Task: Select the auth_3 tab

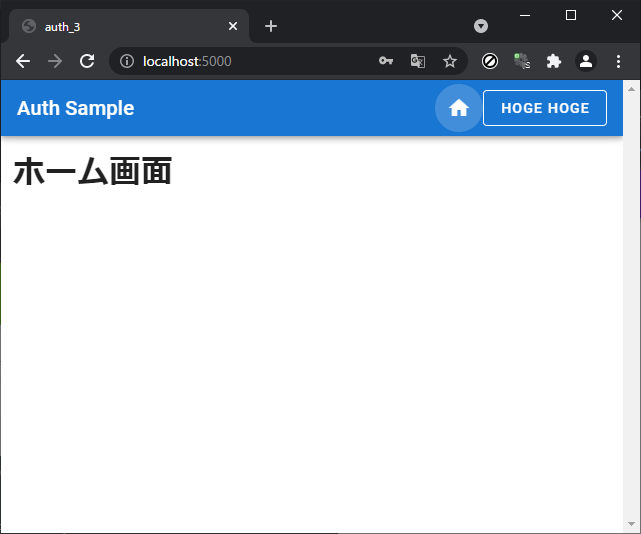Action: pyautogui.click(x=129, y=26)
